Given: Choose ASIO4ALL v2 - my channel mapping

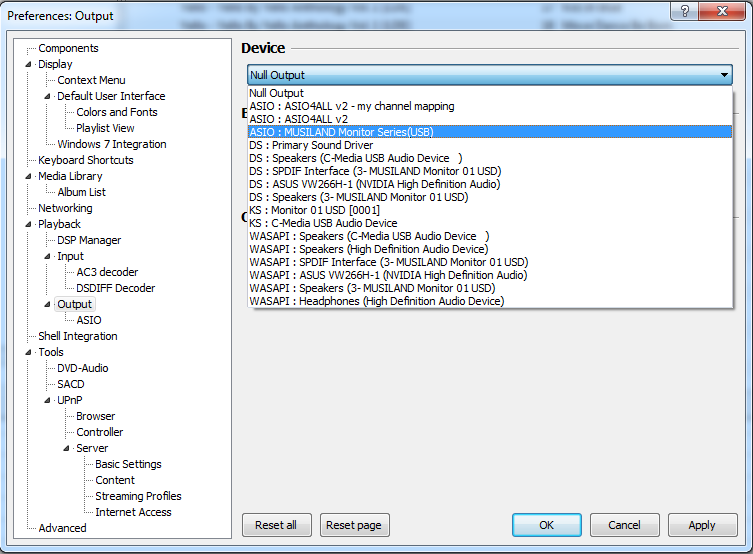Looking at the screenshot, I should tap(490, 106).
